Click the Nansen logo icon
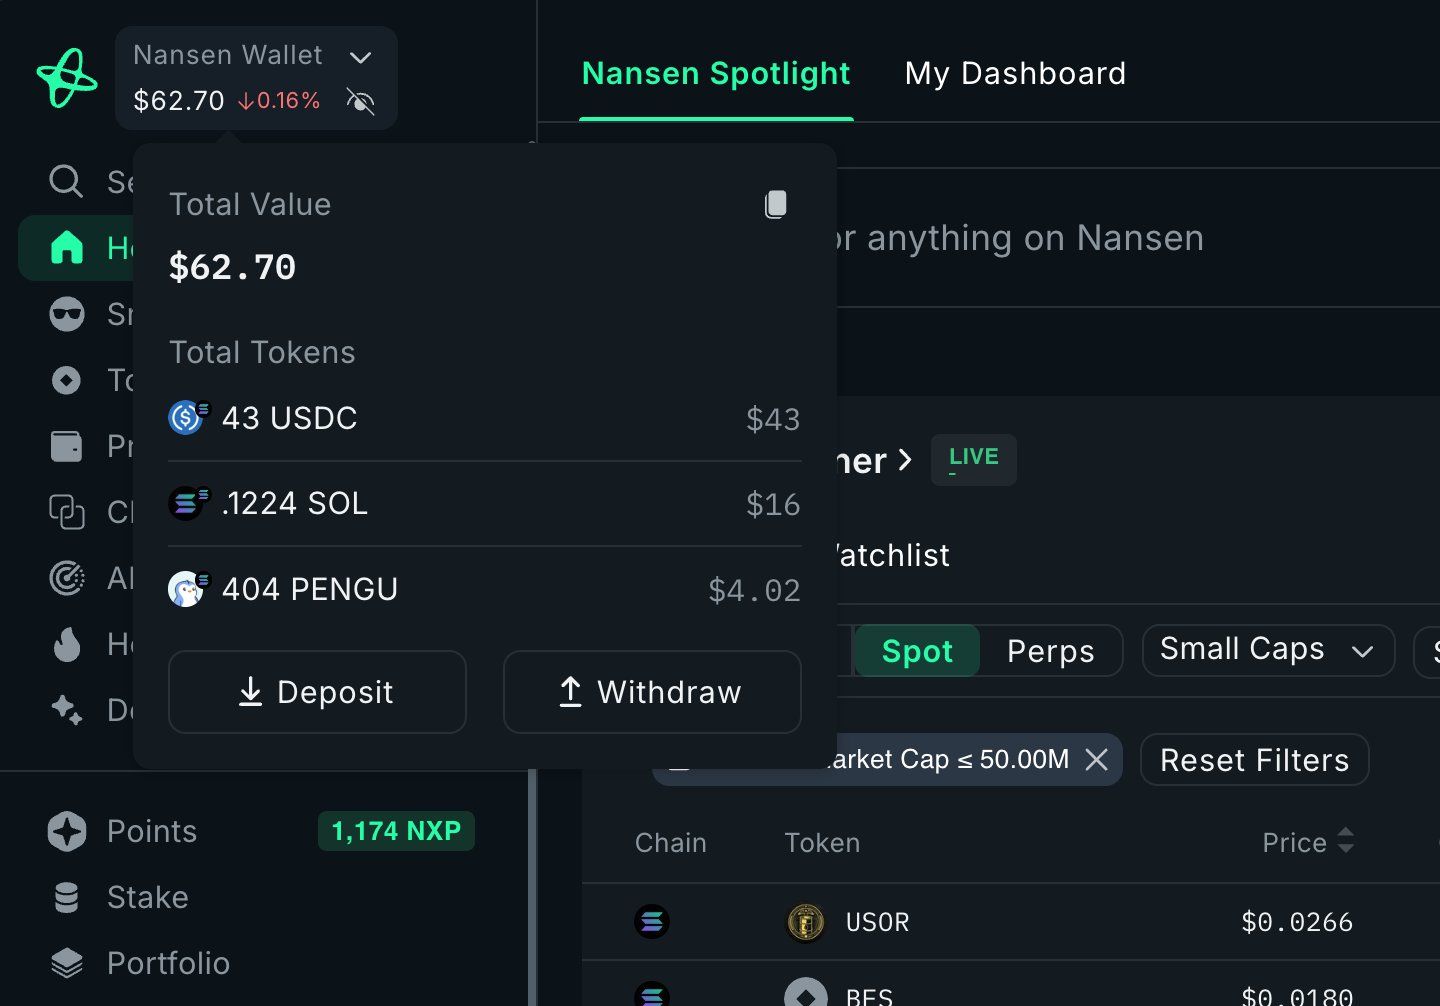The height and width of the screenshot is (1006, 1440). pyautogui.click(x=67, y=78)
